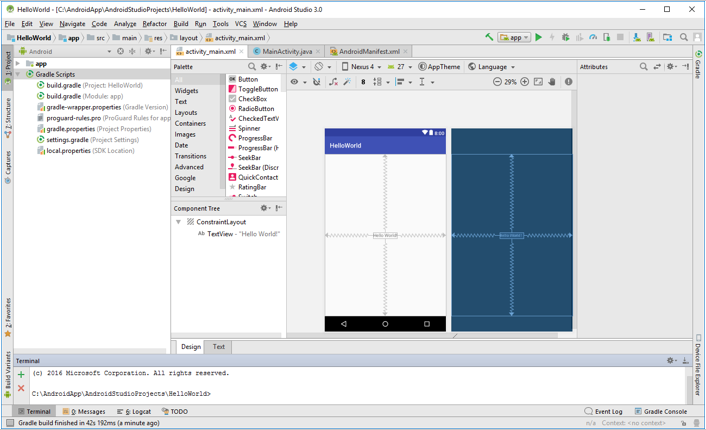Open the Project Structure icon
The height and width of the screenshot is (430, 706).
pyautogui.click(x=667, y=37)
